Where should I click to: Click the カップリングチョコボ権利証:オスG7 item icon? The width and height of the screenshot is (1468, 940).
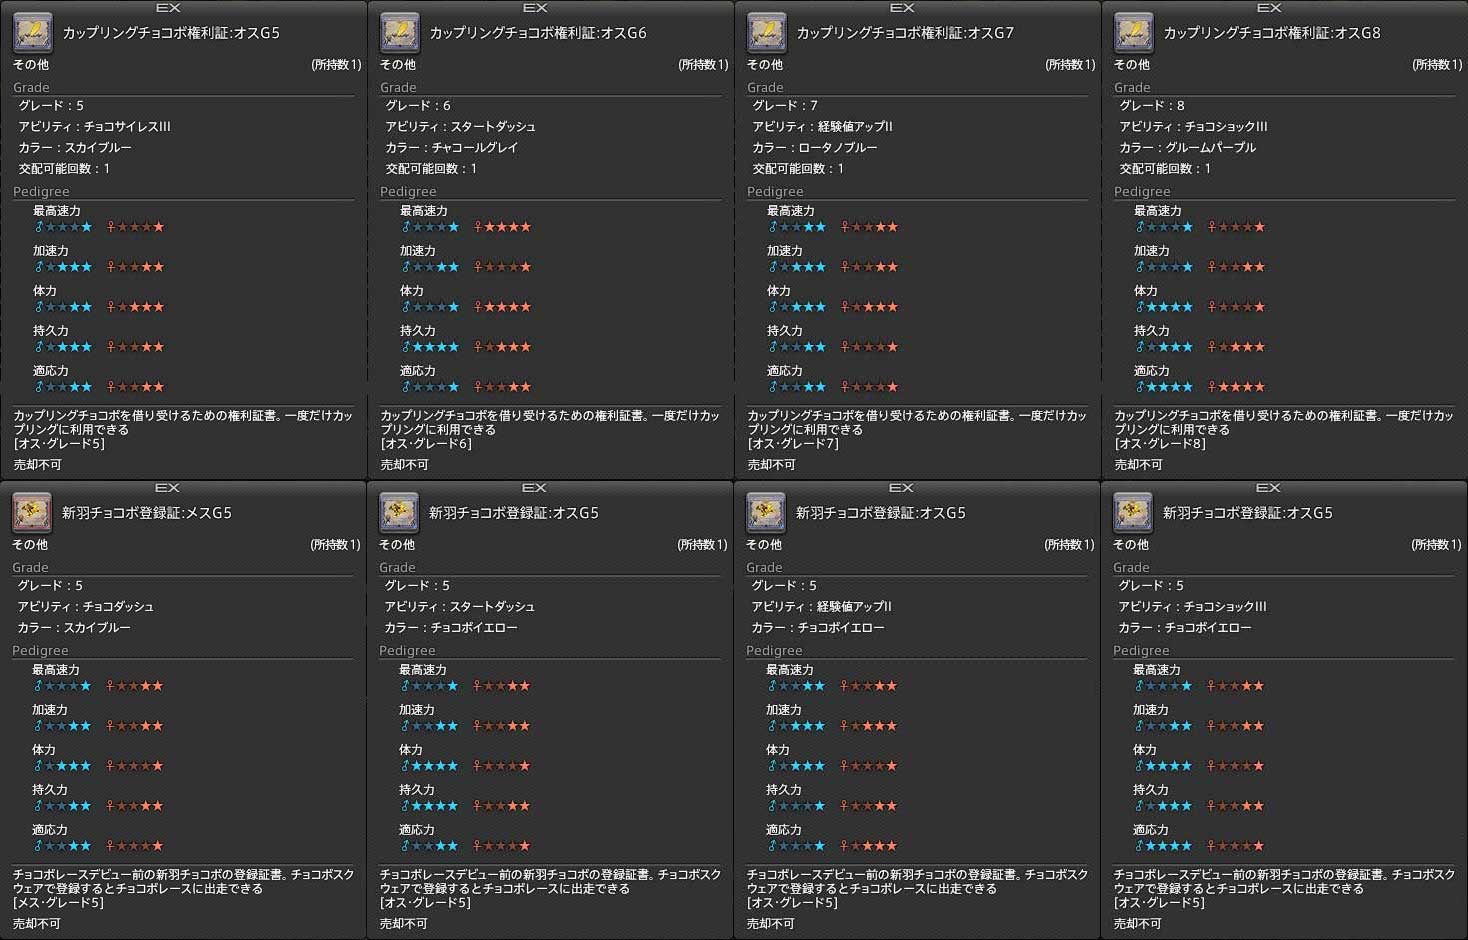tap(766, 33)
